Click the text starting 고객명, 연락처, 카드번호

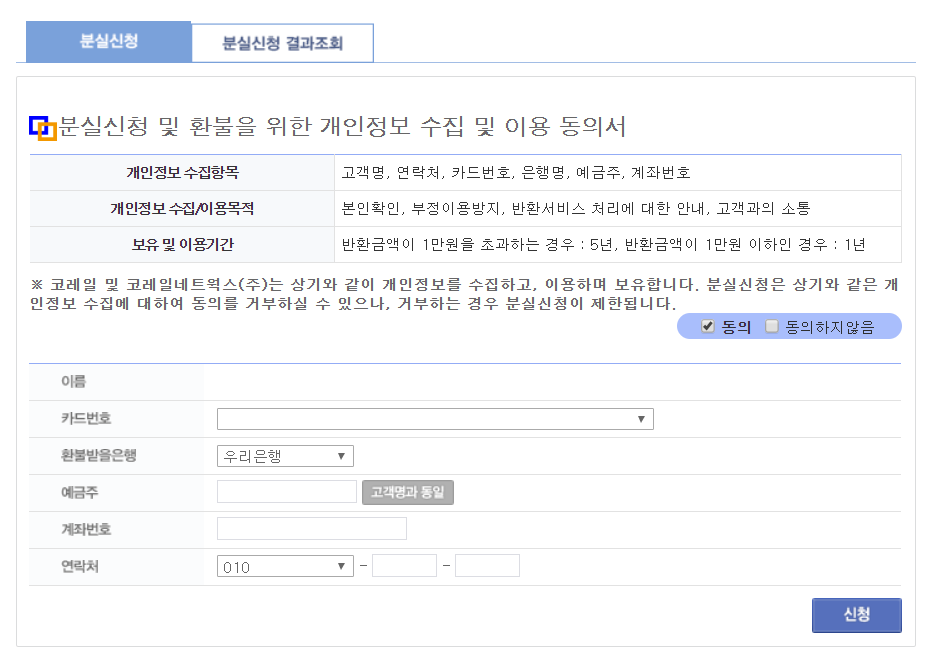coord(516,173)
